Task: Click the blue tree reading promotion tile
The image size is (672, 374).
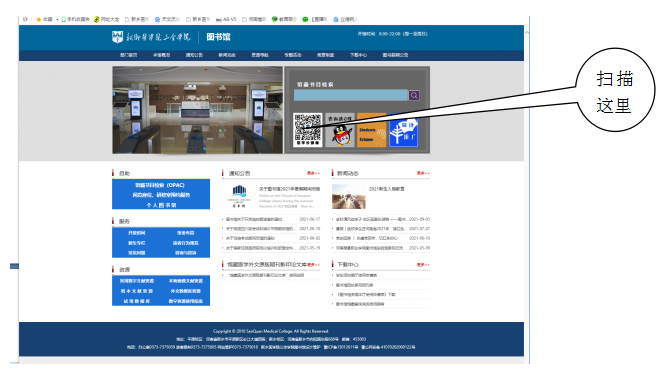Action: tap(403, 130)
